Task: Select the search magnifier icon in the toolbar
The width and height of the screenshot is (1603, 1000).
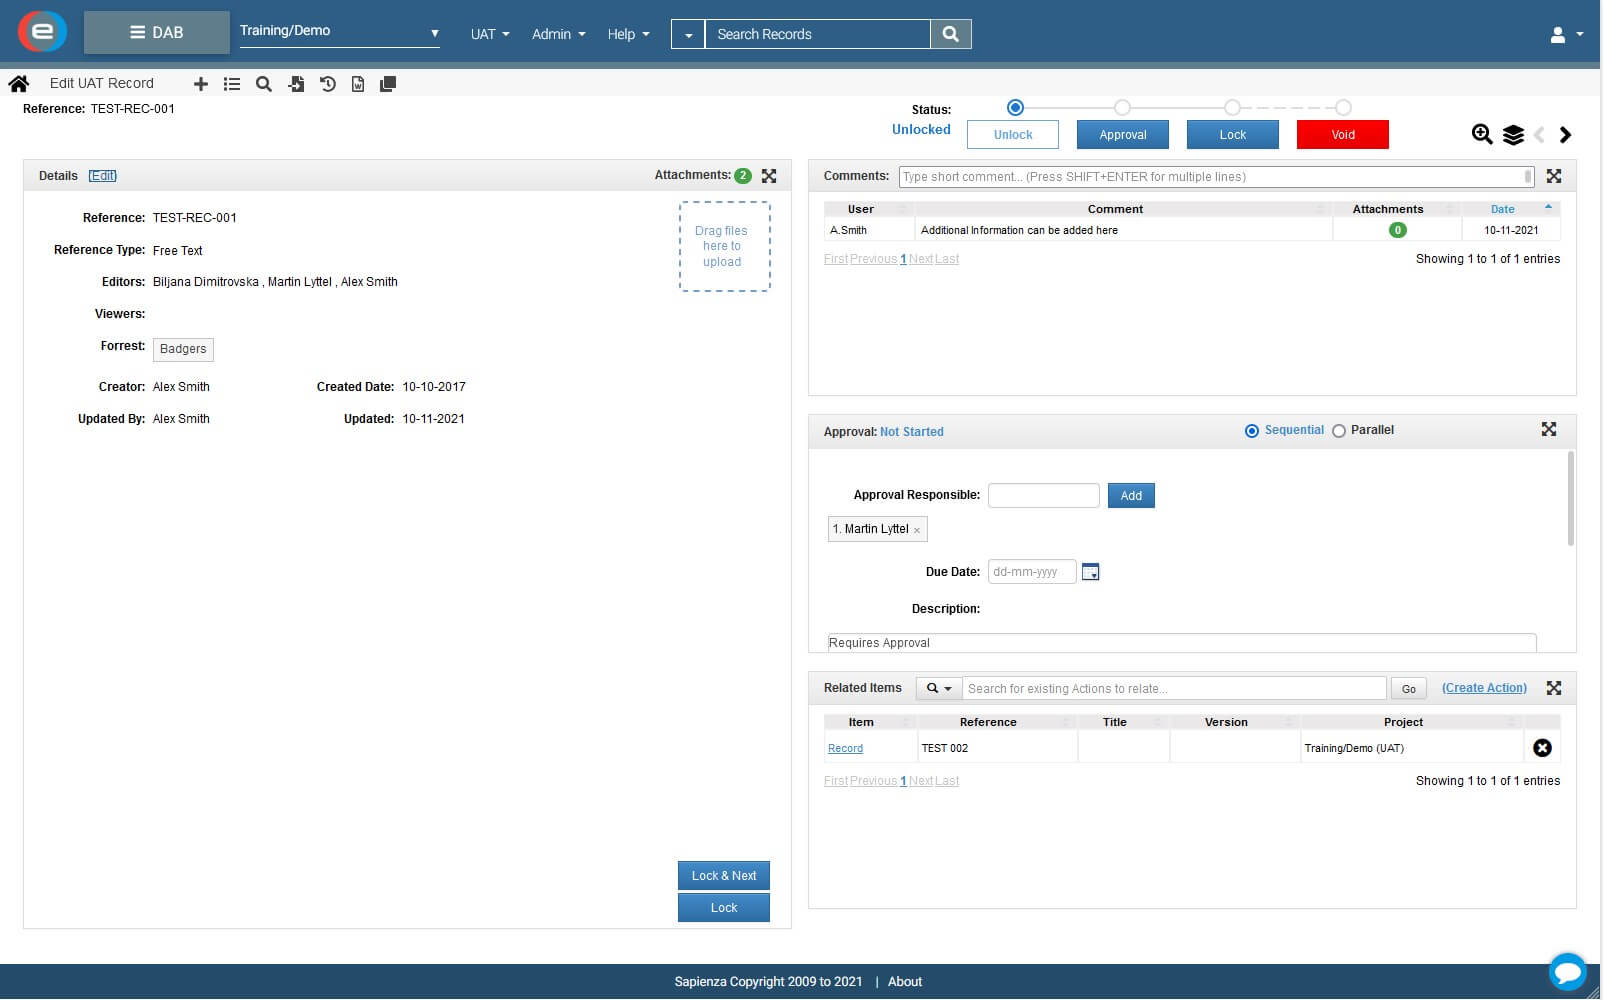Action: coord(263,84)
